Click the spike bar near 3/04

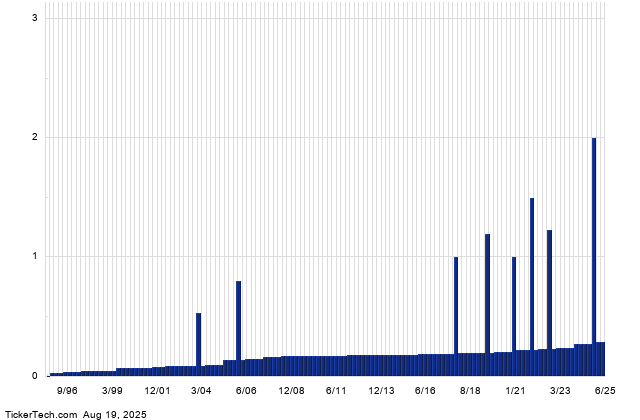pyautogui.click(x=199, y=344)
